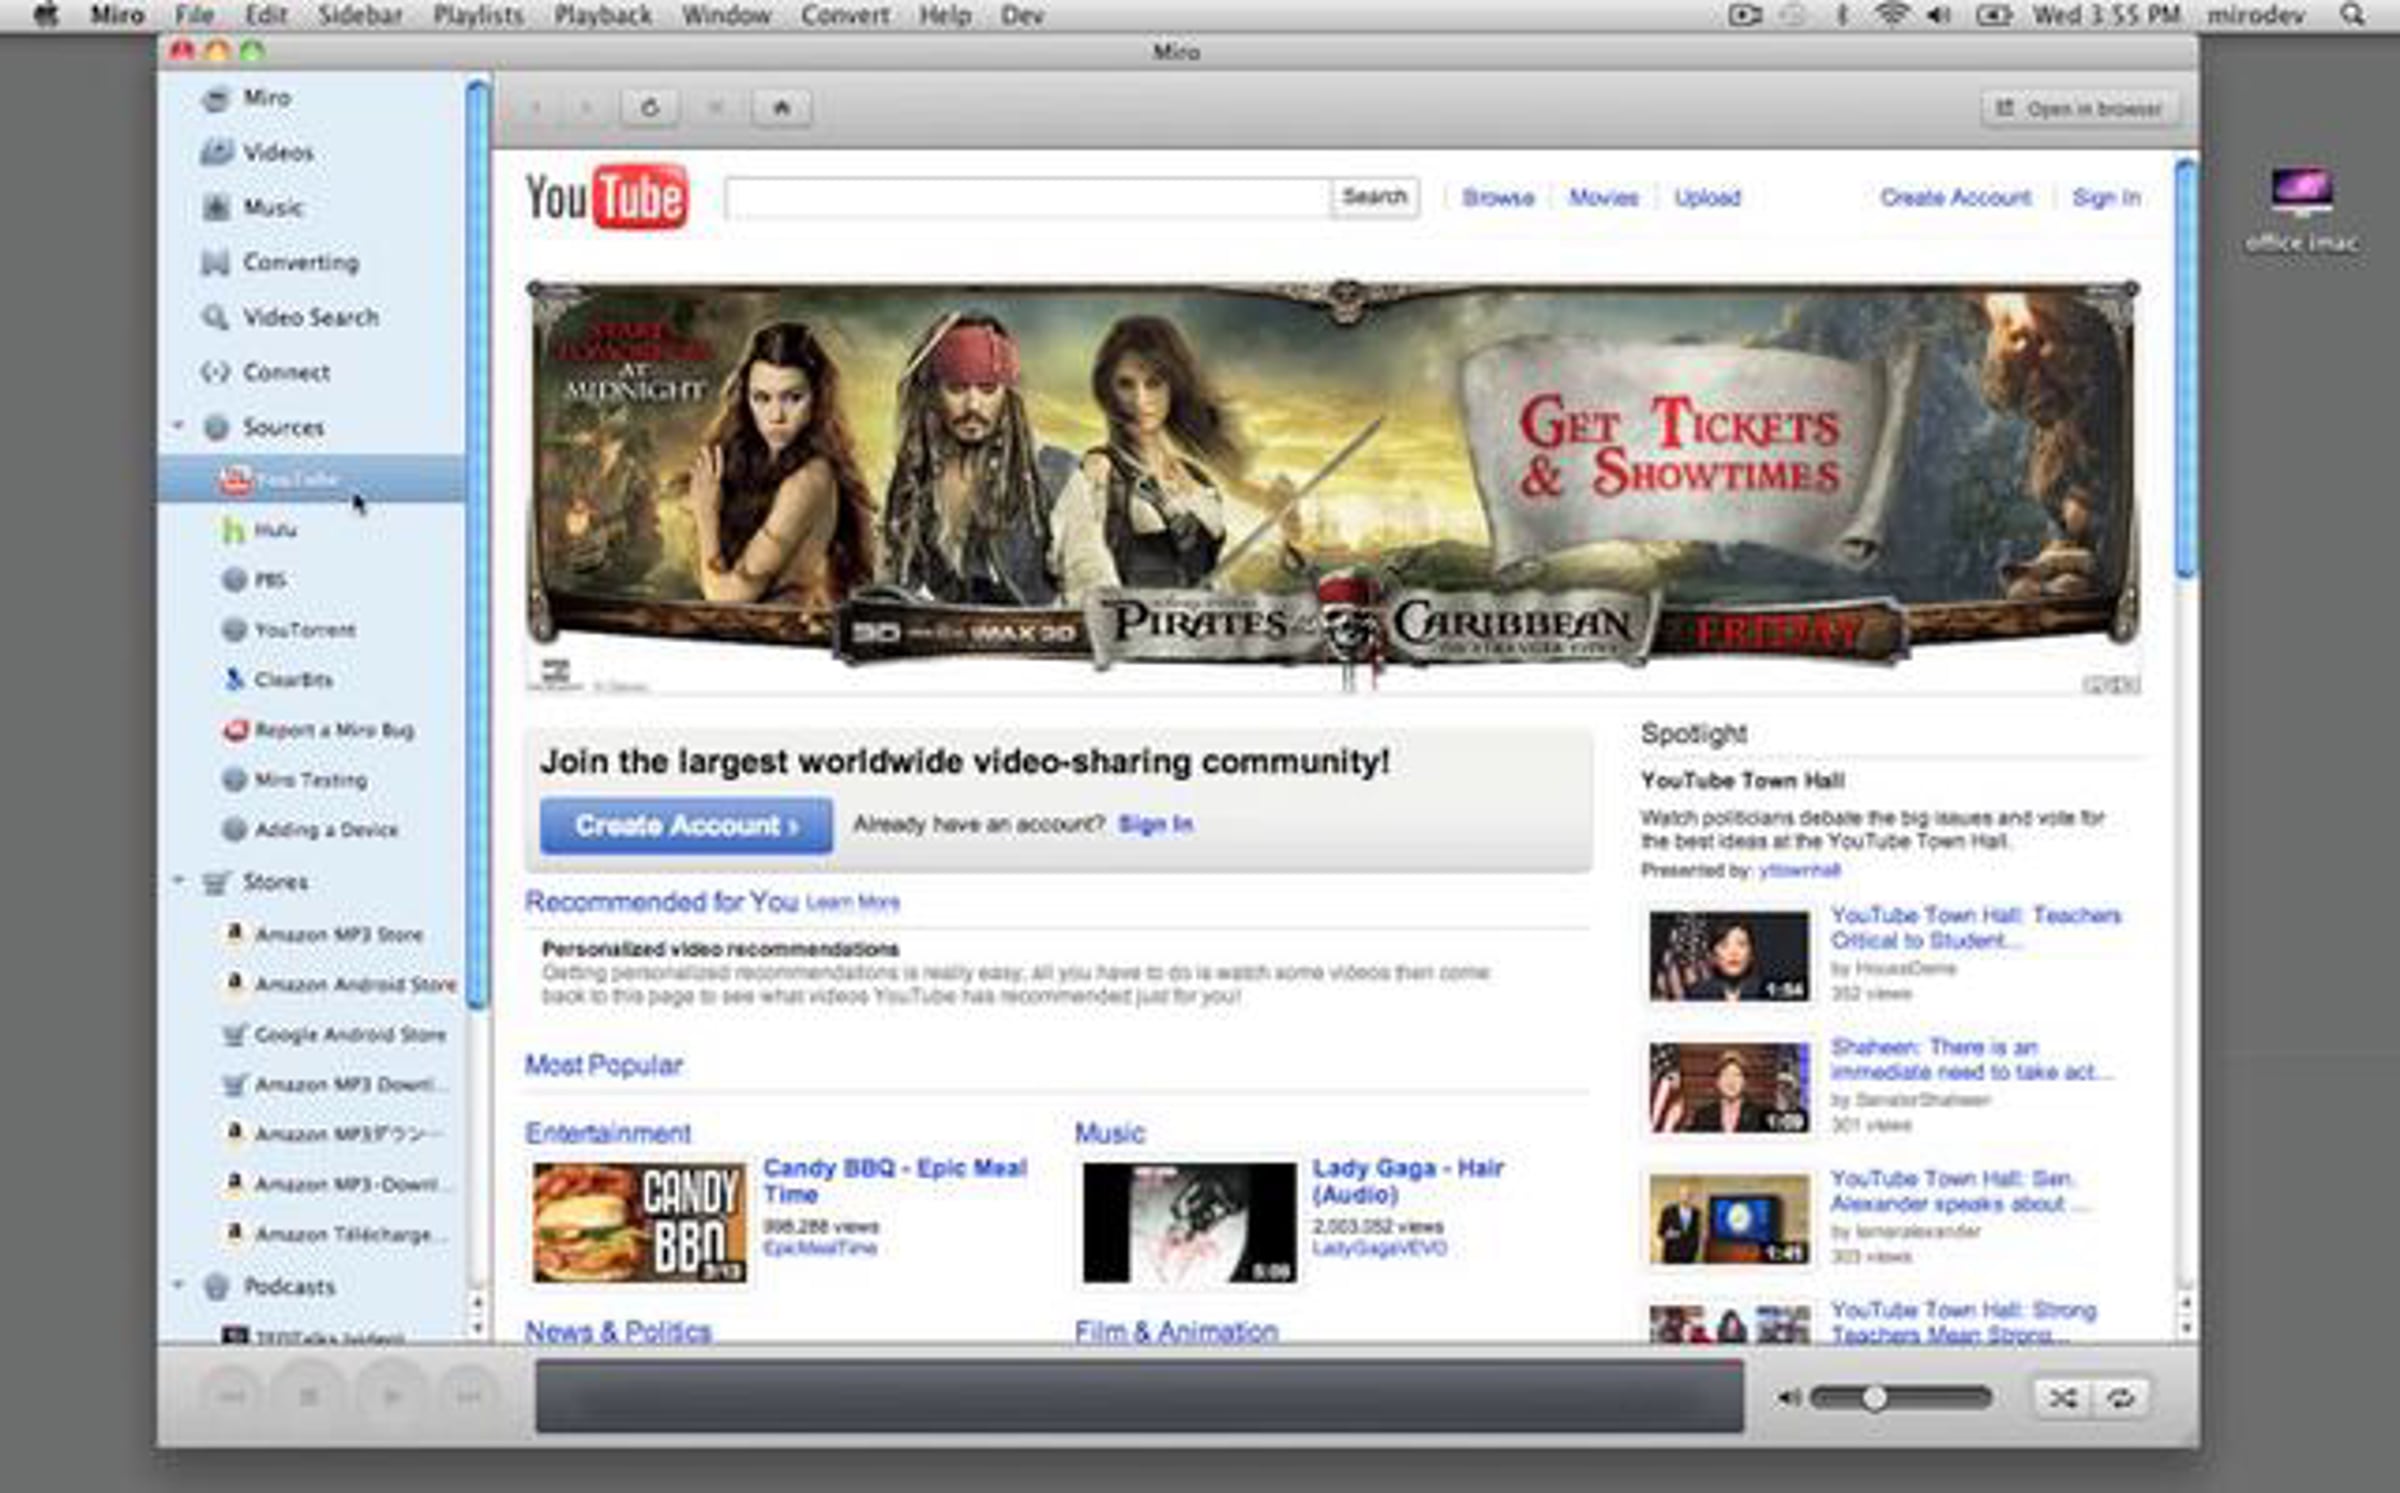2400x1493 pixels.
Task: Open Spotlight search in menu bar
Action: 2353,15
